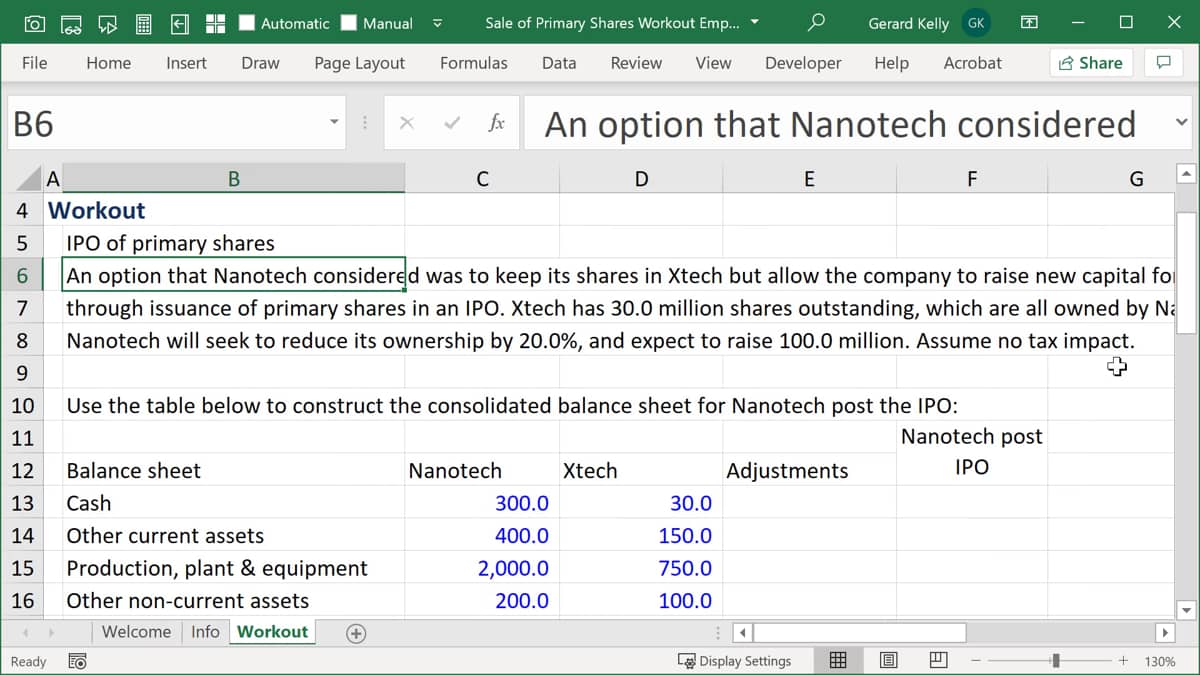Click the vertical scrollbar up arrow

1186,175
